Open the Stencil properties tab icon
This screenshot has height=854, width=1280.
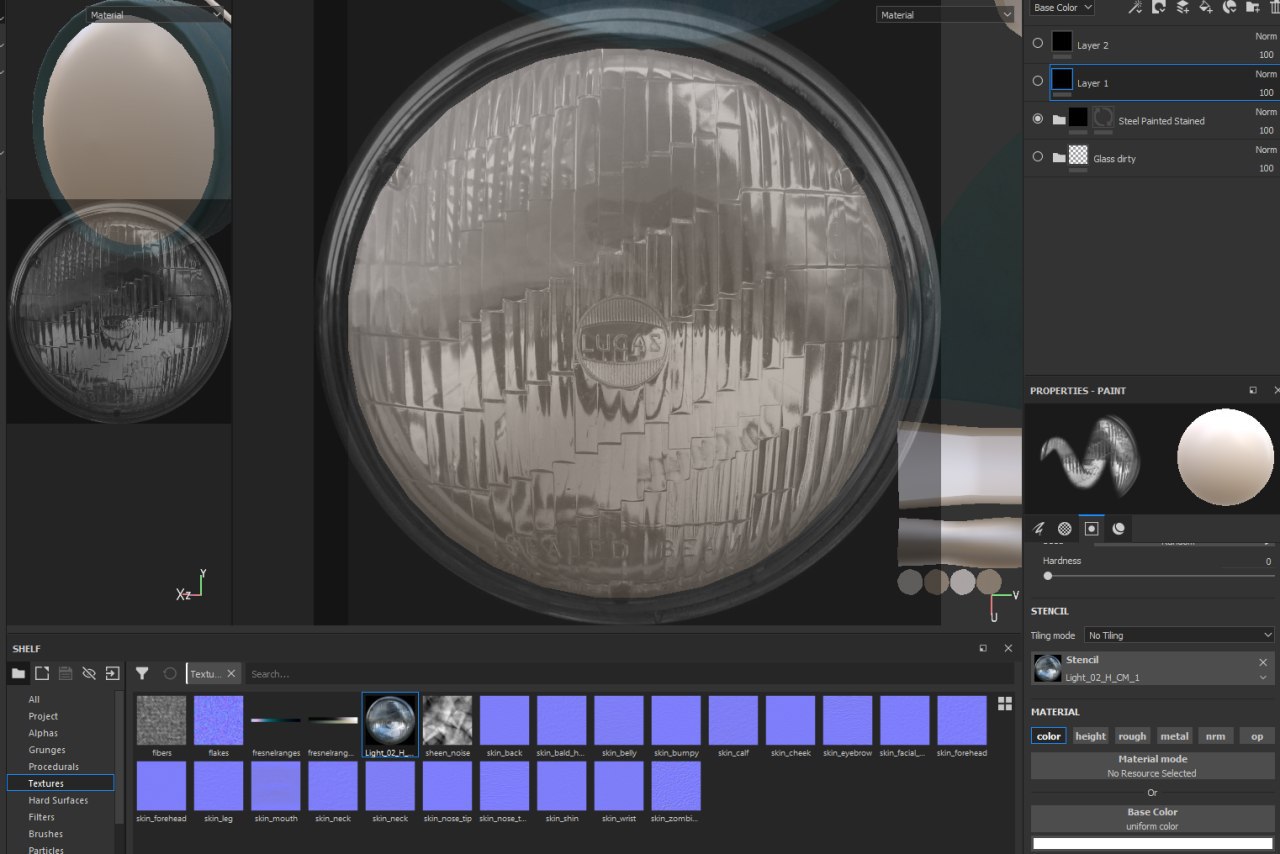[x=1092, y=528]
